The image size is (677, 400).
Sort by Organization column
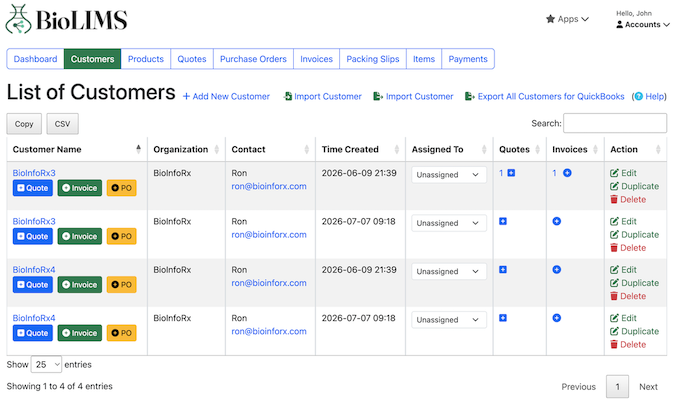186,149
